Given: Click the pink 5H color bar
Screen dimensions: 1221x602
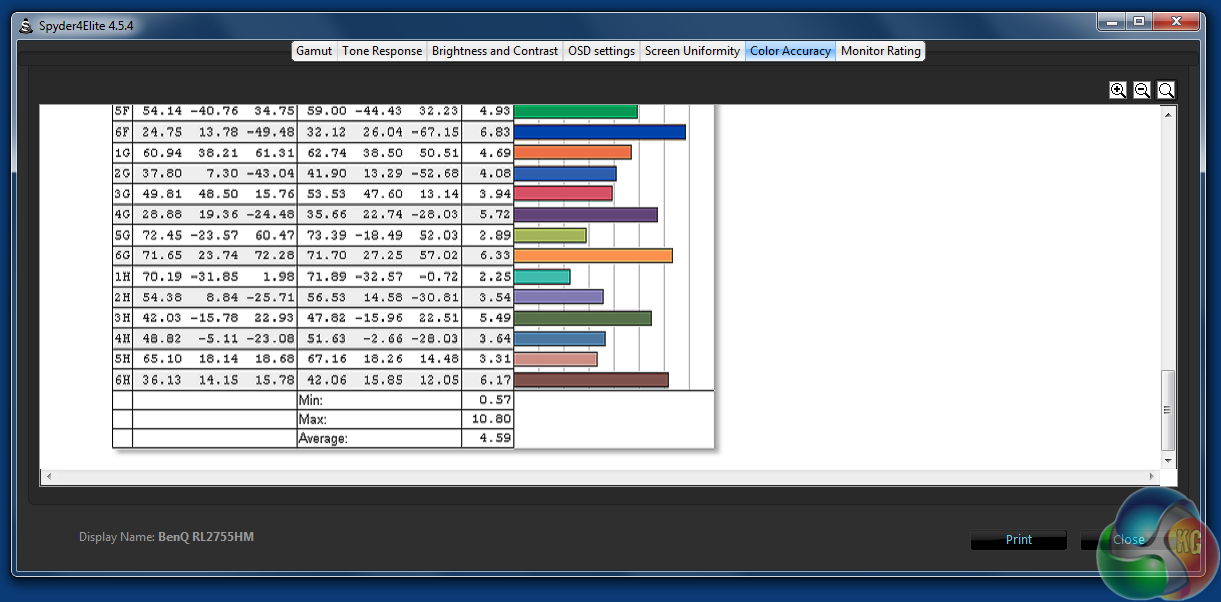Looking at the screenshot, I should tap(555, 359).
